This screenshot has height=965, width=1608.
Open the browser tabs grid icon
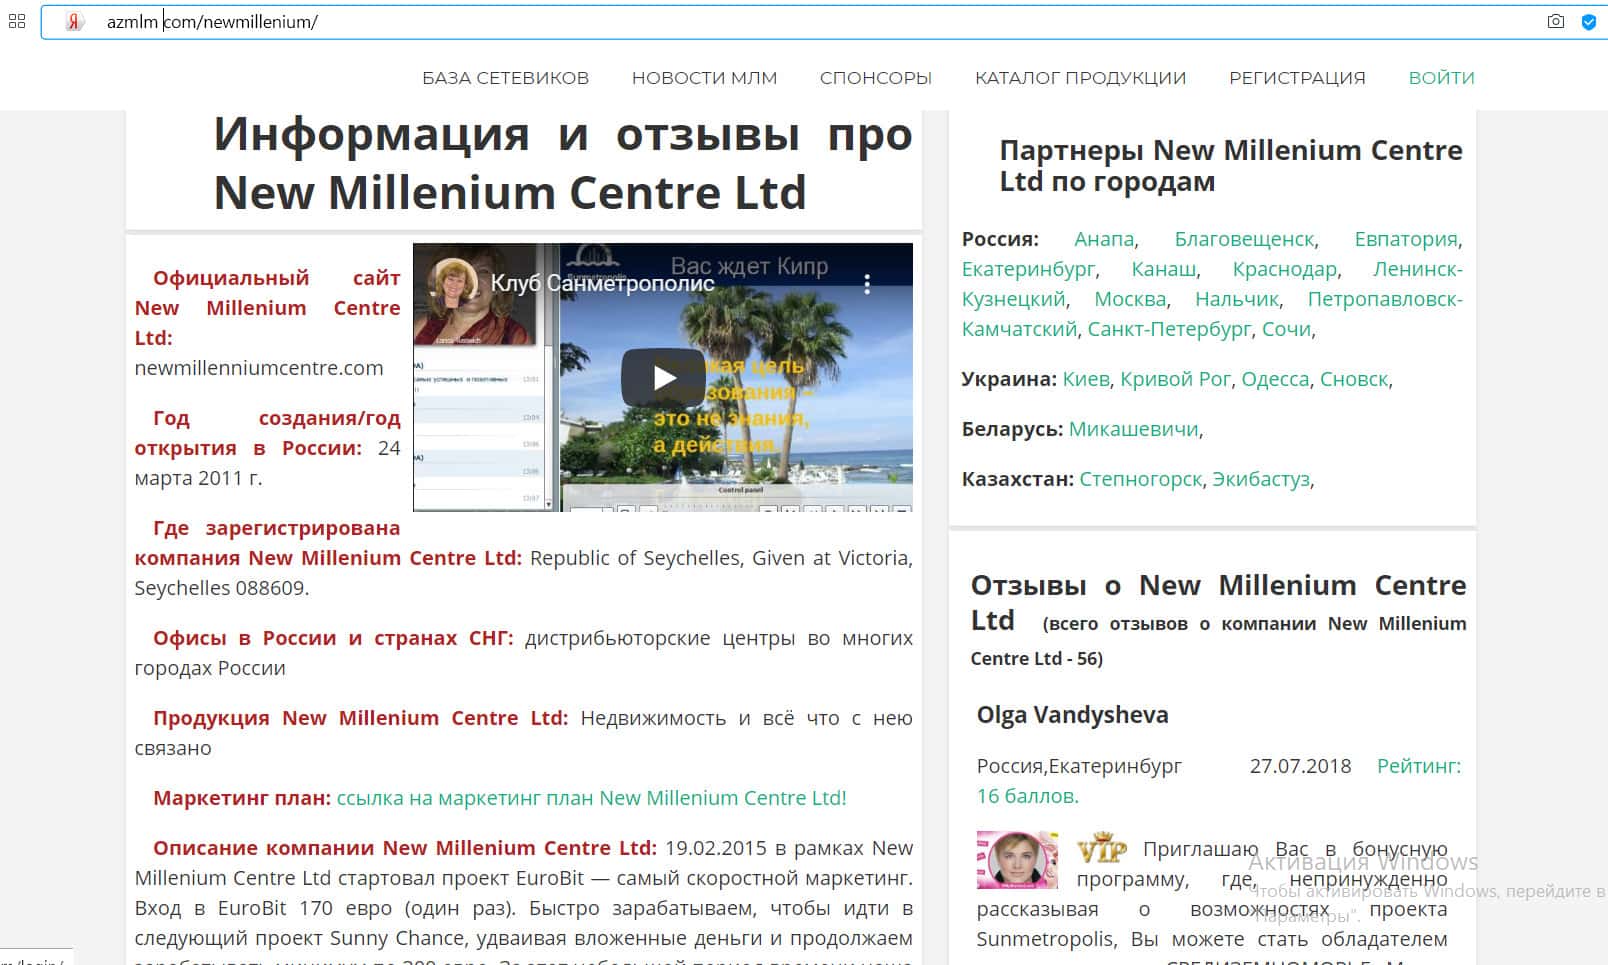point(17,21)
